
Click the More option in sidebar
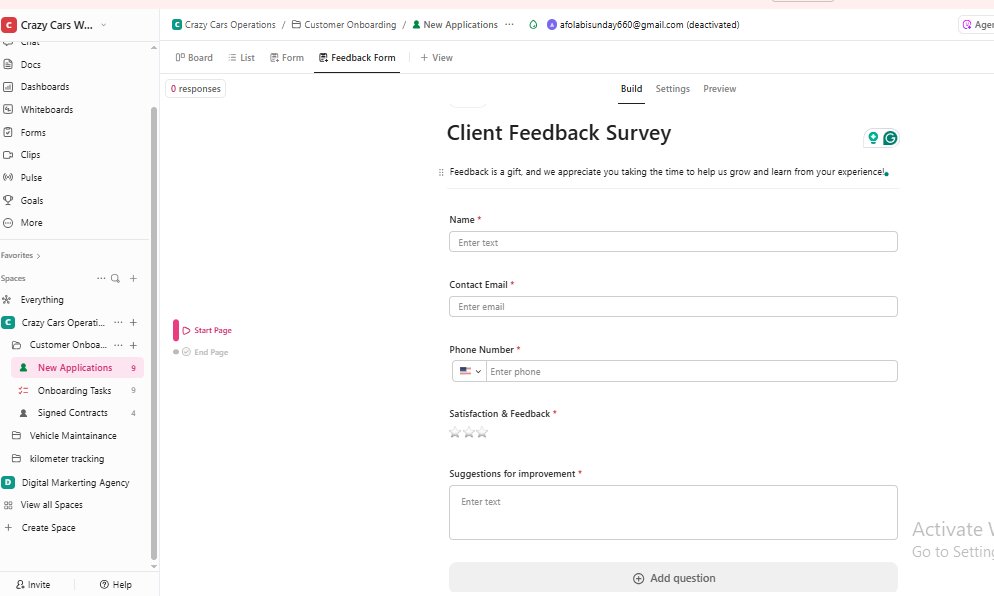click(33, 222)
